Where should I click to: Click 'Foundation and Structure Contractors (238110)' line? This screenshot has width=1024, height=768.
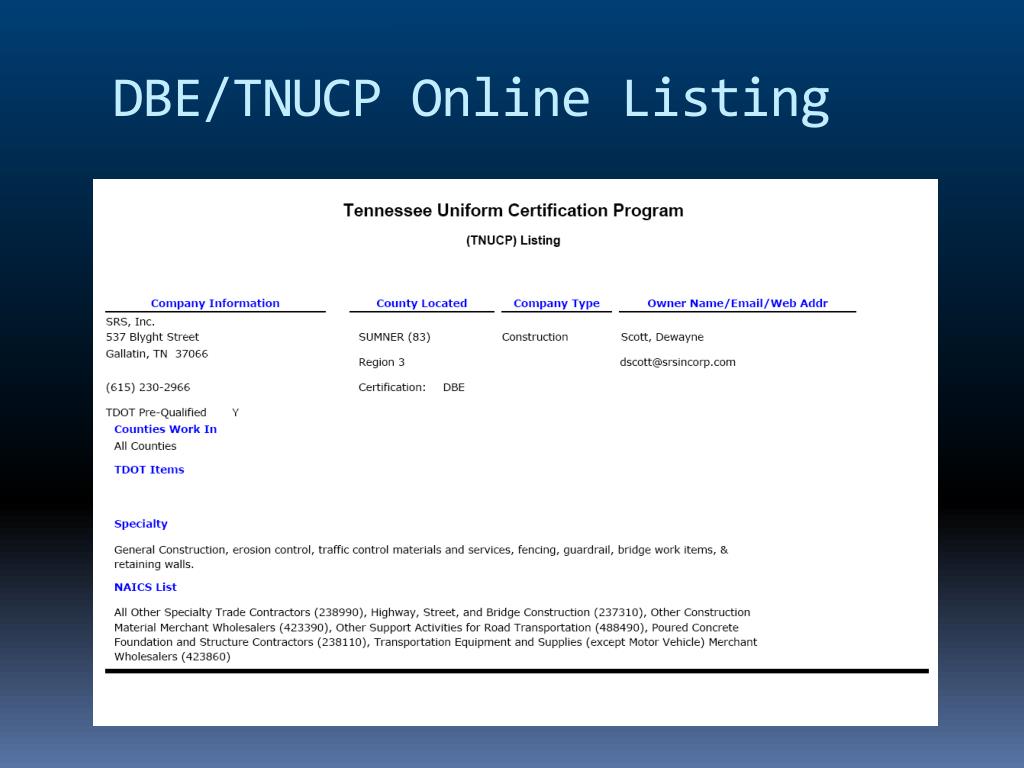coord(436,643)
